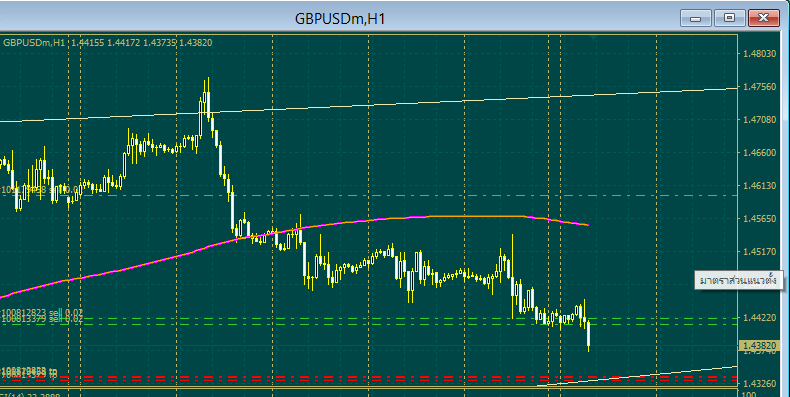Click the 1.44220 price scale label
This screenshot has width=790, height=397.
coord(760,317)
